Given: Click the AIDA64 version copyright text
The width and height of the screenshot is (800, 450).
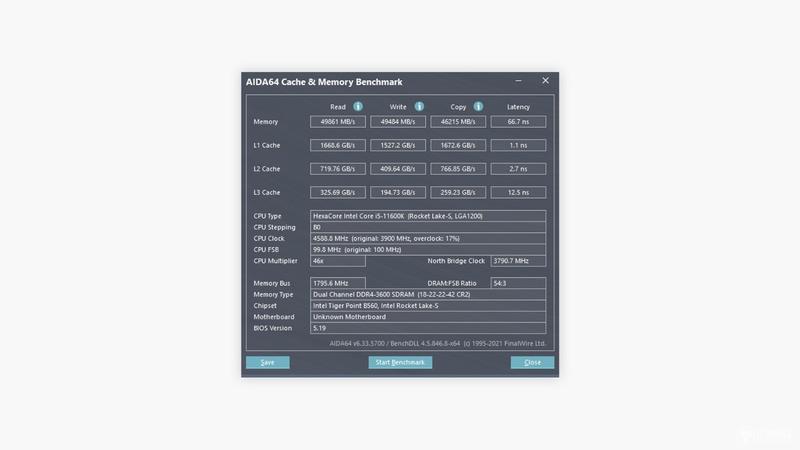Looking at the screenshot, I should coord(437,343).
